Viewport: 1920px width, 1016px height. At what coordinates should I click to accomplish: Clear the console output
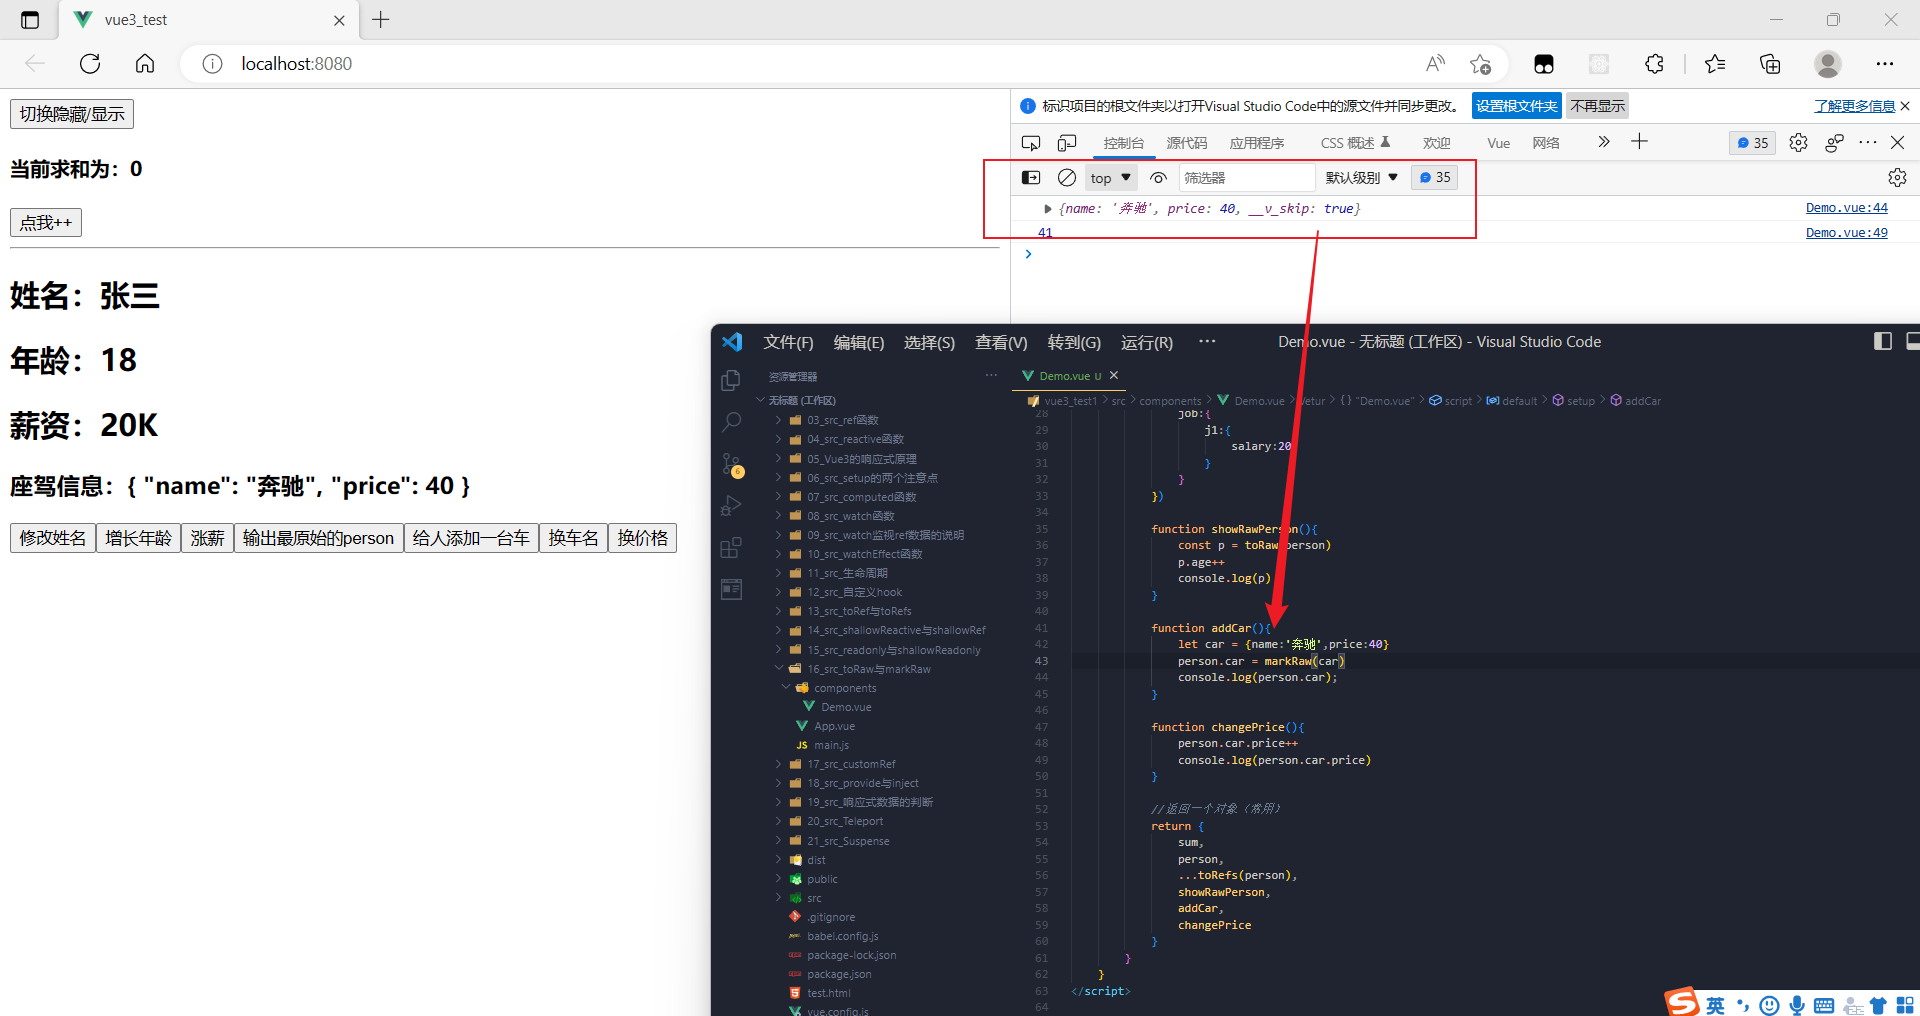pyautogui.click(x=1067, y=178)
